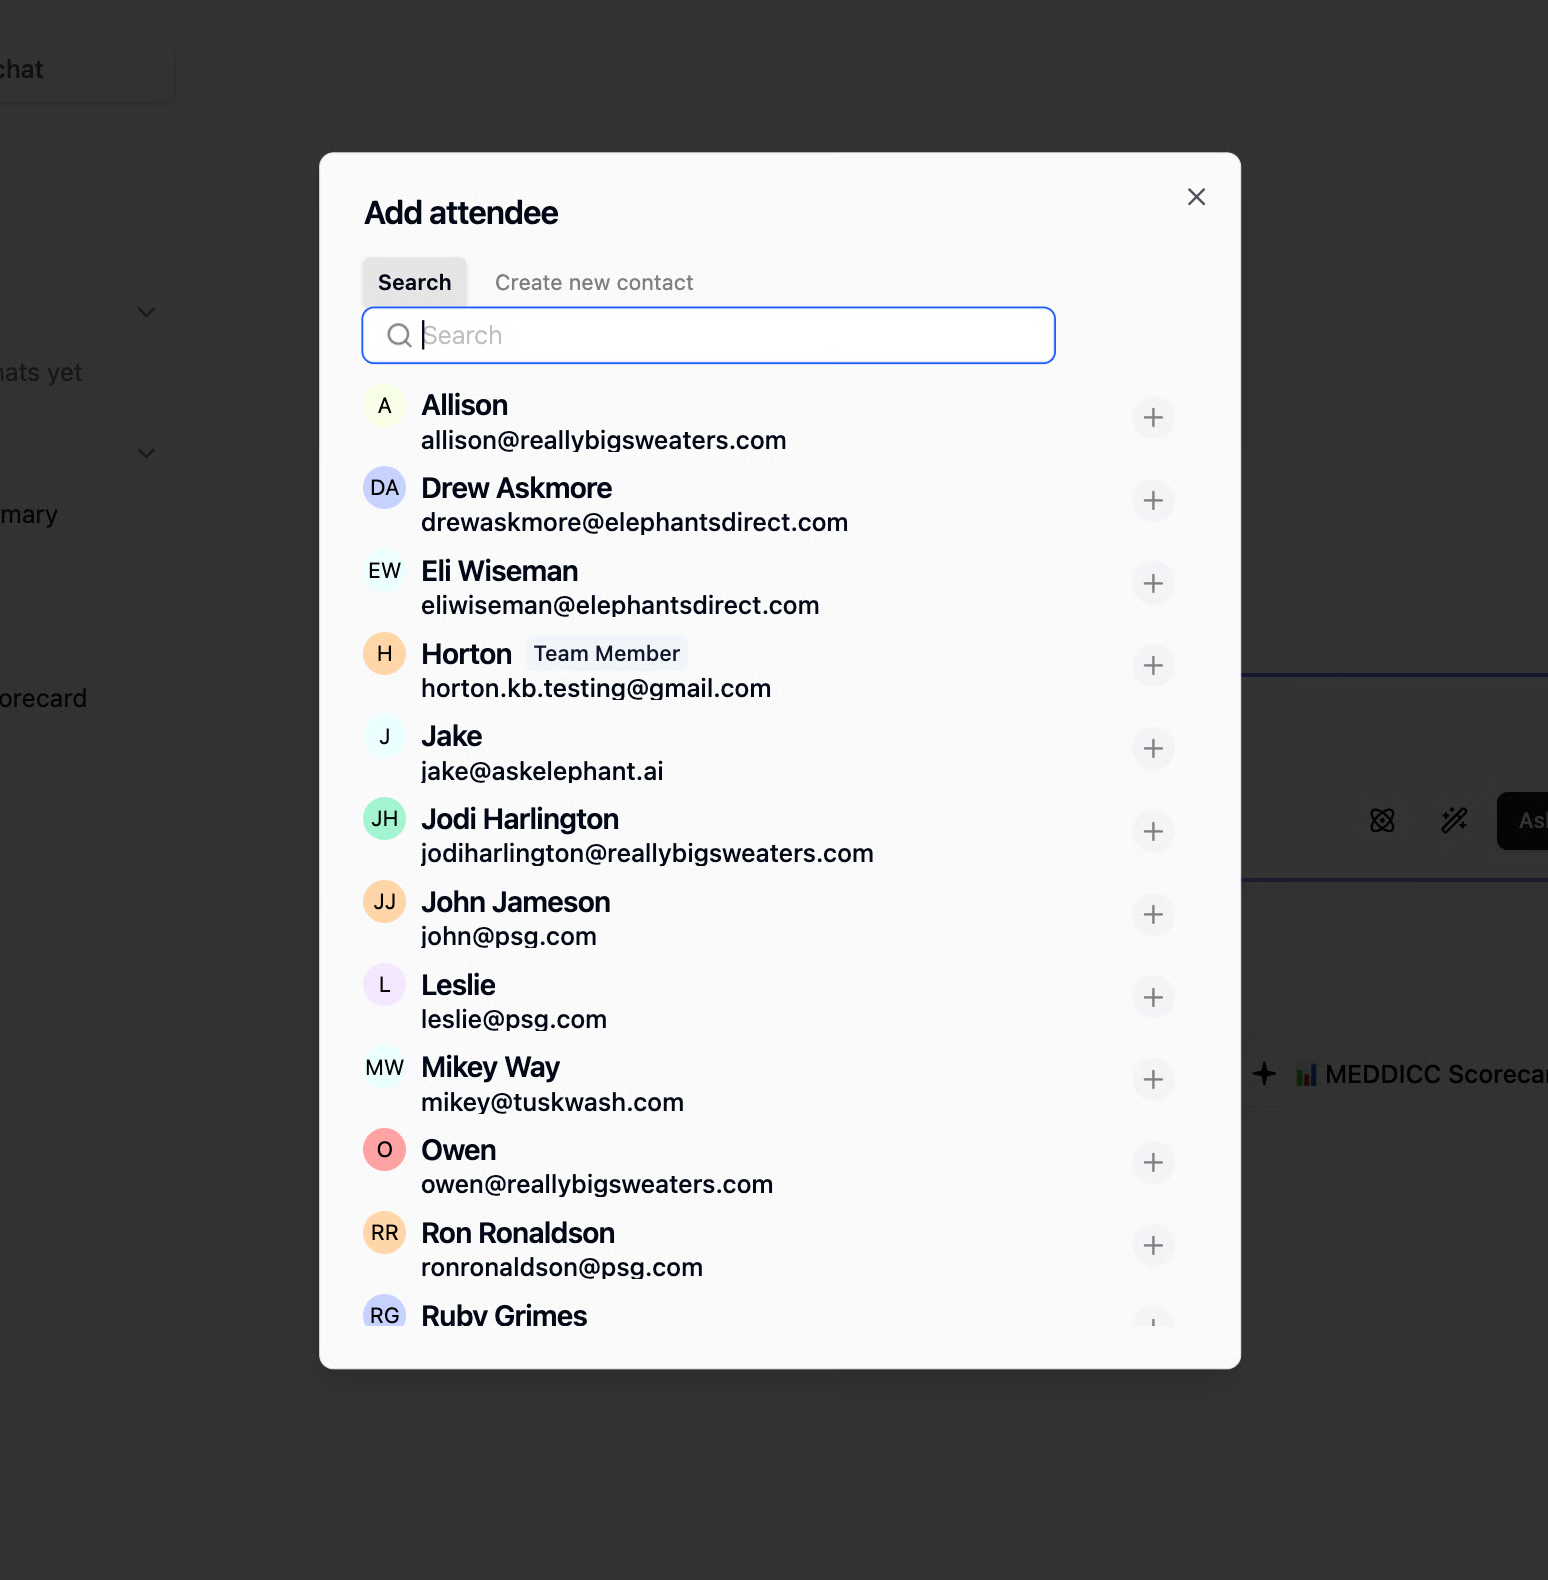This screenshot has height=1580, width=1548.
Task: Open the Create new contact tab
Action: point(594,283)
